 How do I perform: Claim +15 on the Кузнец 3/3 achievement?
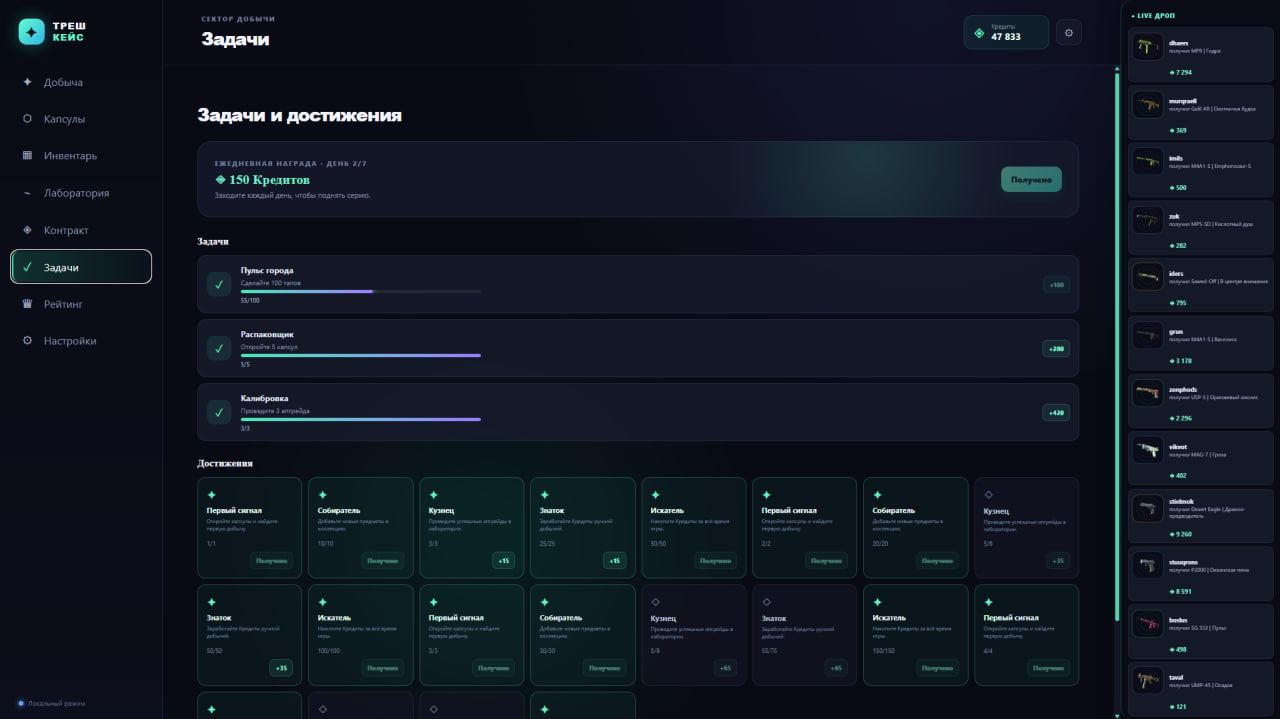coord(504,561)
